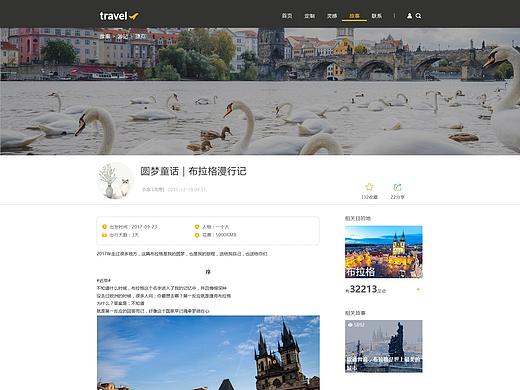Click the intro line starting with 2017年
Viewport: 520px width, 390px height.
pyautogui.click(x=182, y=254)
